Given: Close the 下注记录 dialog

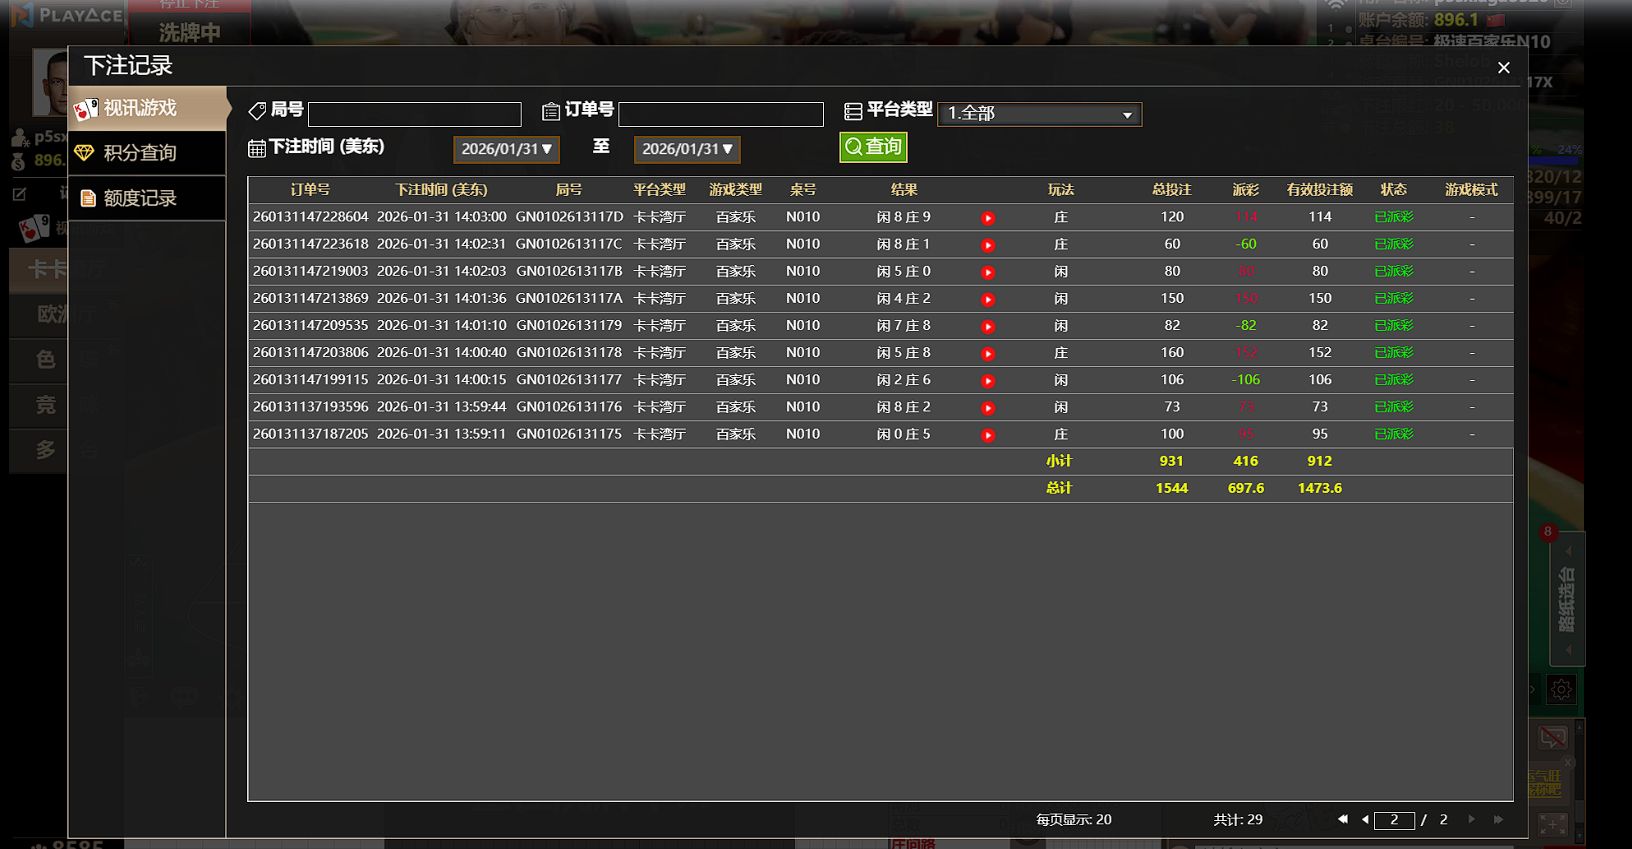Looking at the screenshot, I should [1503, 68].
